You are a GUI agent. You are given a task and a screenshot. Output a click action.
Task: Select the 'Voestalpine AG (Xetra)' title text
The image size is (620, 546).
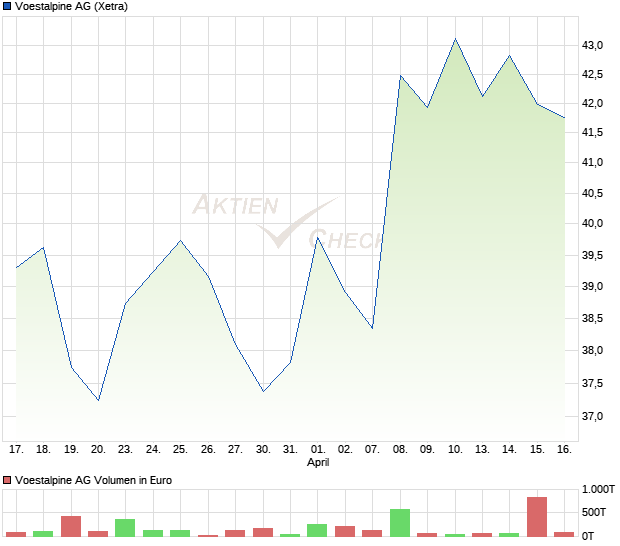[x=71, y=6]
